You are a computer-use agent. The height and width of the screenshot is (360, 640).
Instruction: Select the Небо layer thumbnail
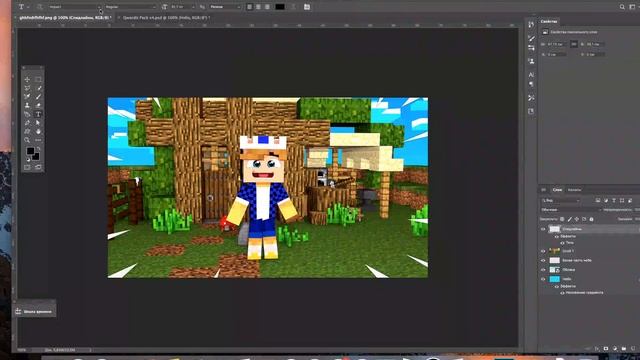coord(554,279)
